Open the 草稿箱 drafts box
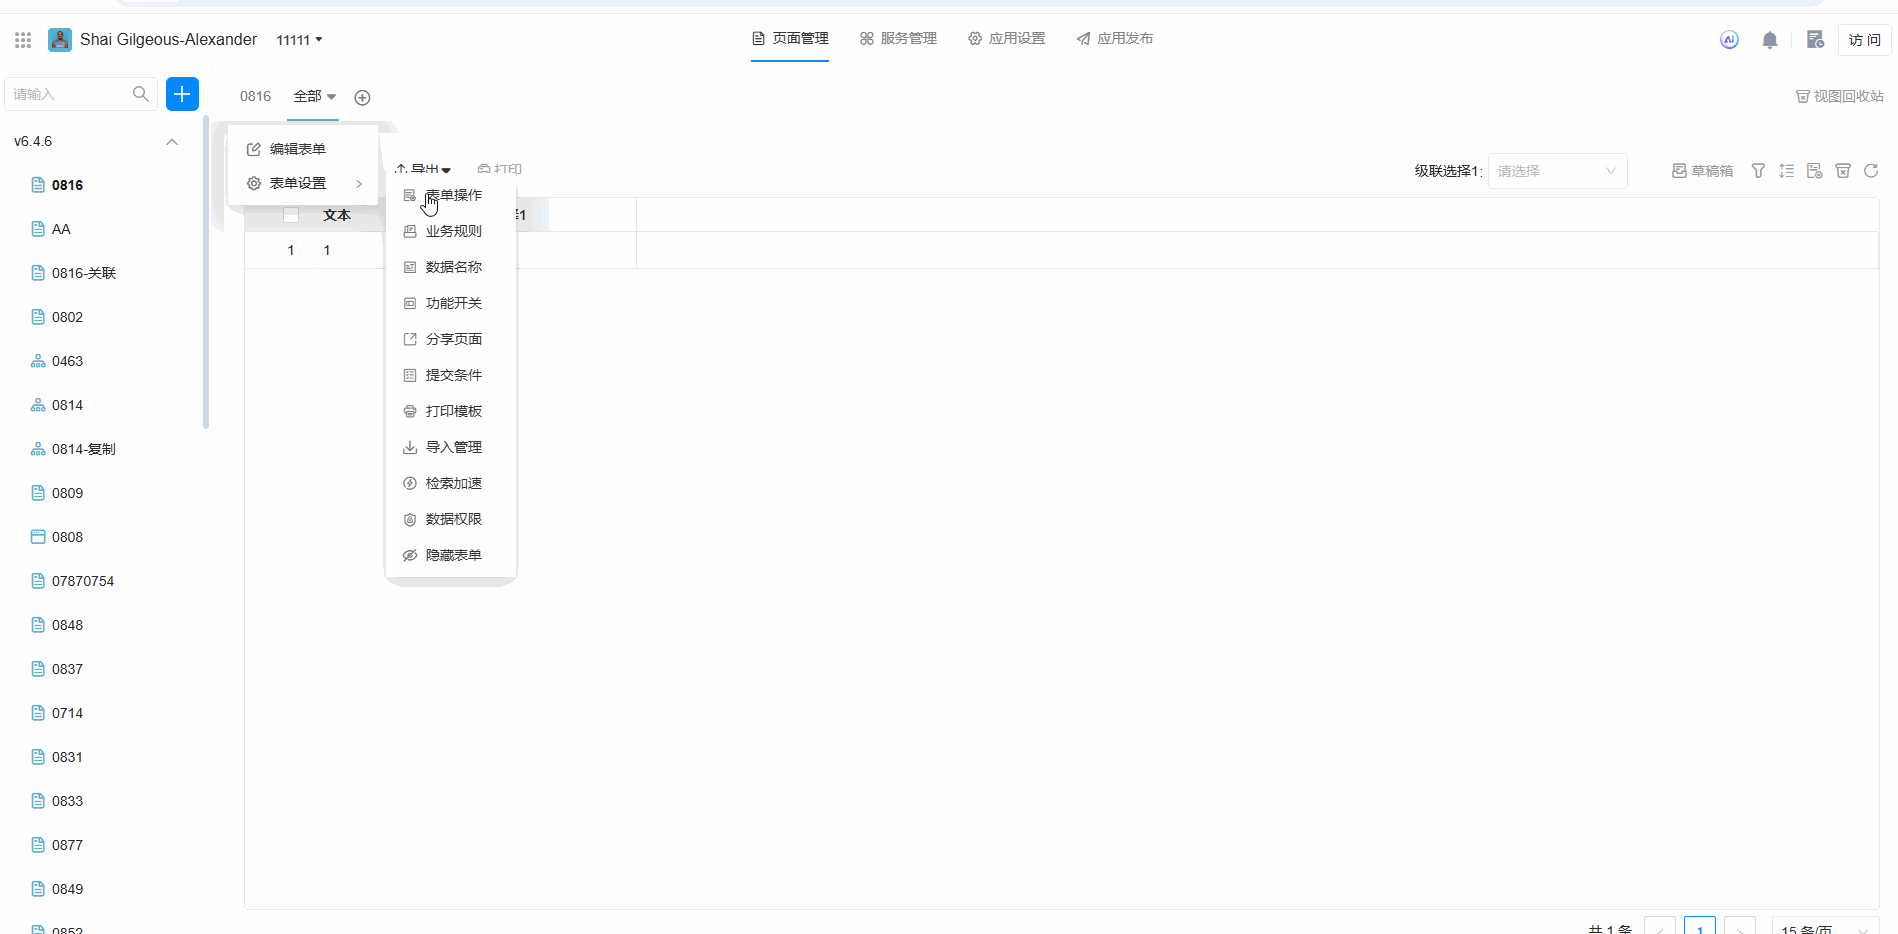Screen dimensions: 1898x934 (x=1702, y=171)
